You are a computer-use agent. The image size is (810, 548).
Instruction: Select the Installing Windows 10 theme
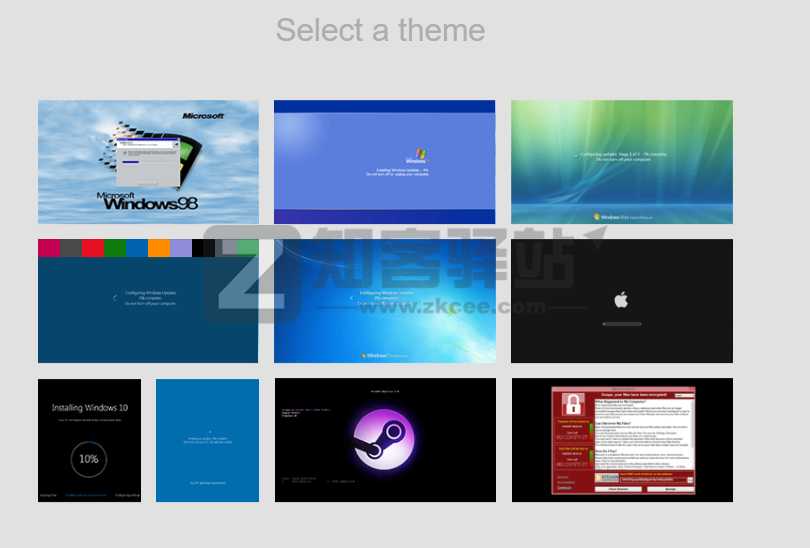pos(89,440)
